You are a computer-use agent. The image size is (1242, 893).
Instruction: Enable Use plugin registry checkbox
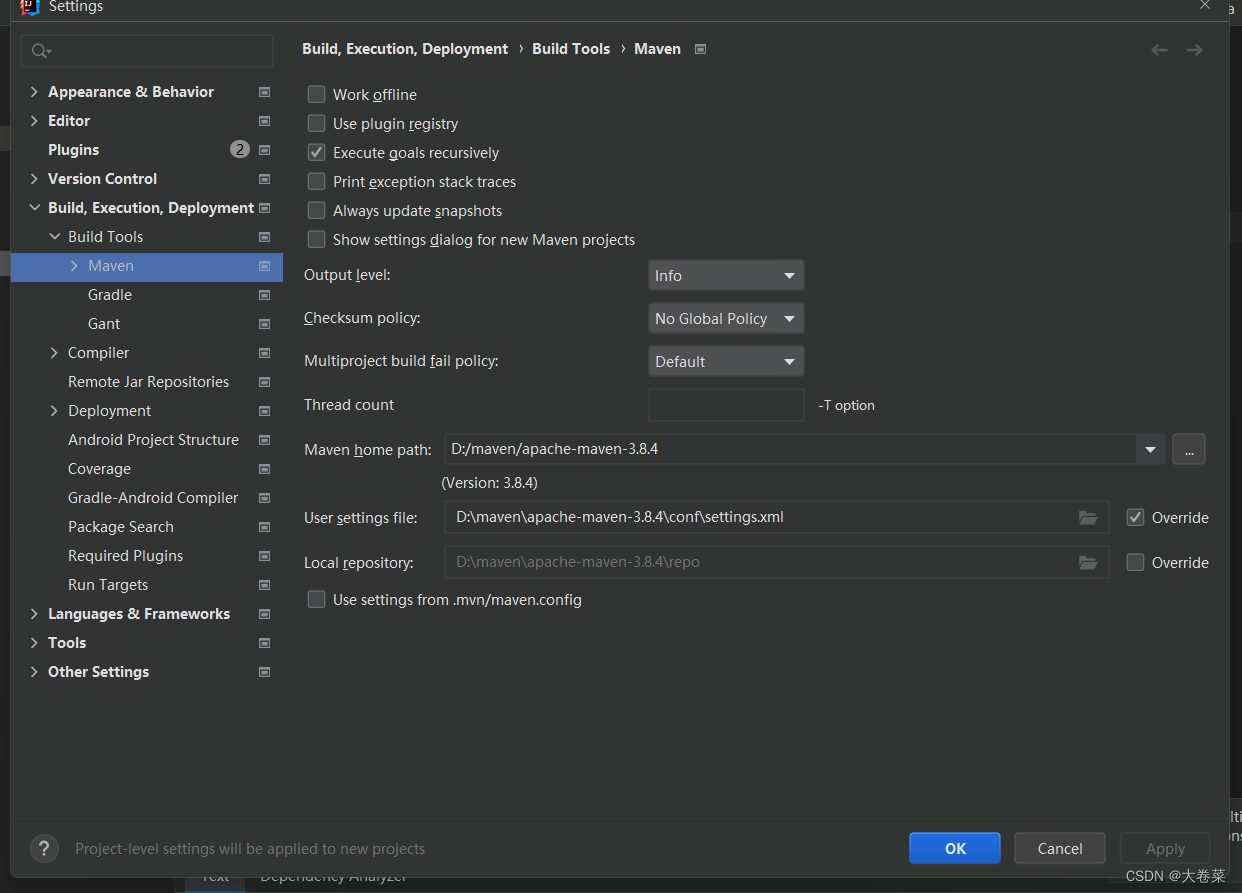(316, 123)
